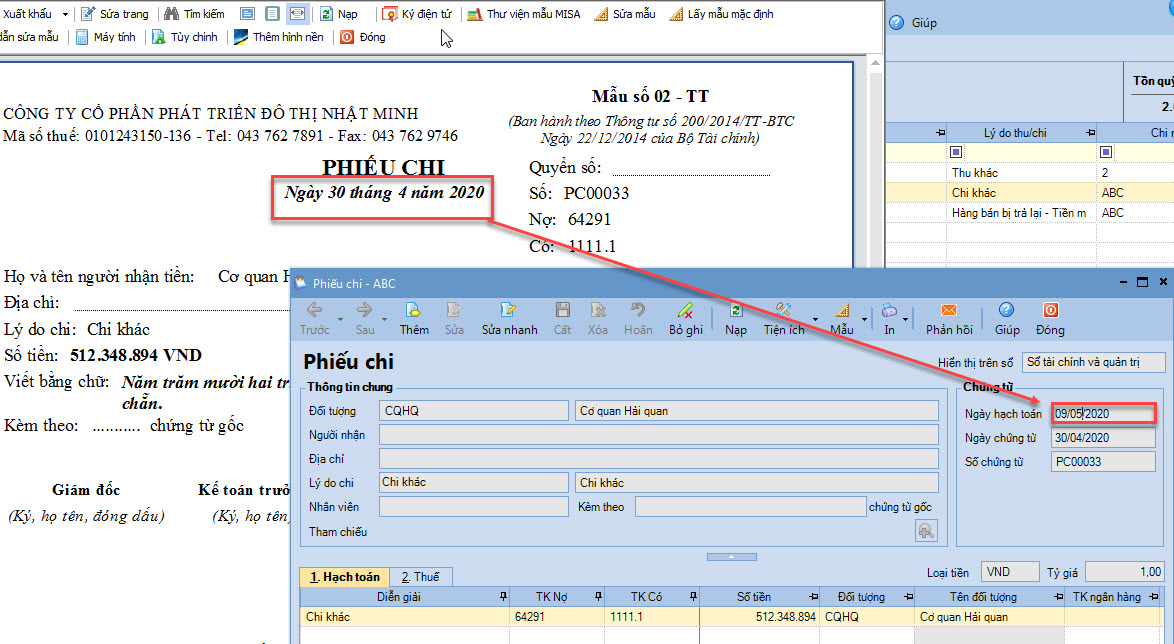
Task: Open Hiển thị trên sổ combo box
Action: pyautogui.click(x=1094, y=362)
